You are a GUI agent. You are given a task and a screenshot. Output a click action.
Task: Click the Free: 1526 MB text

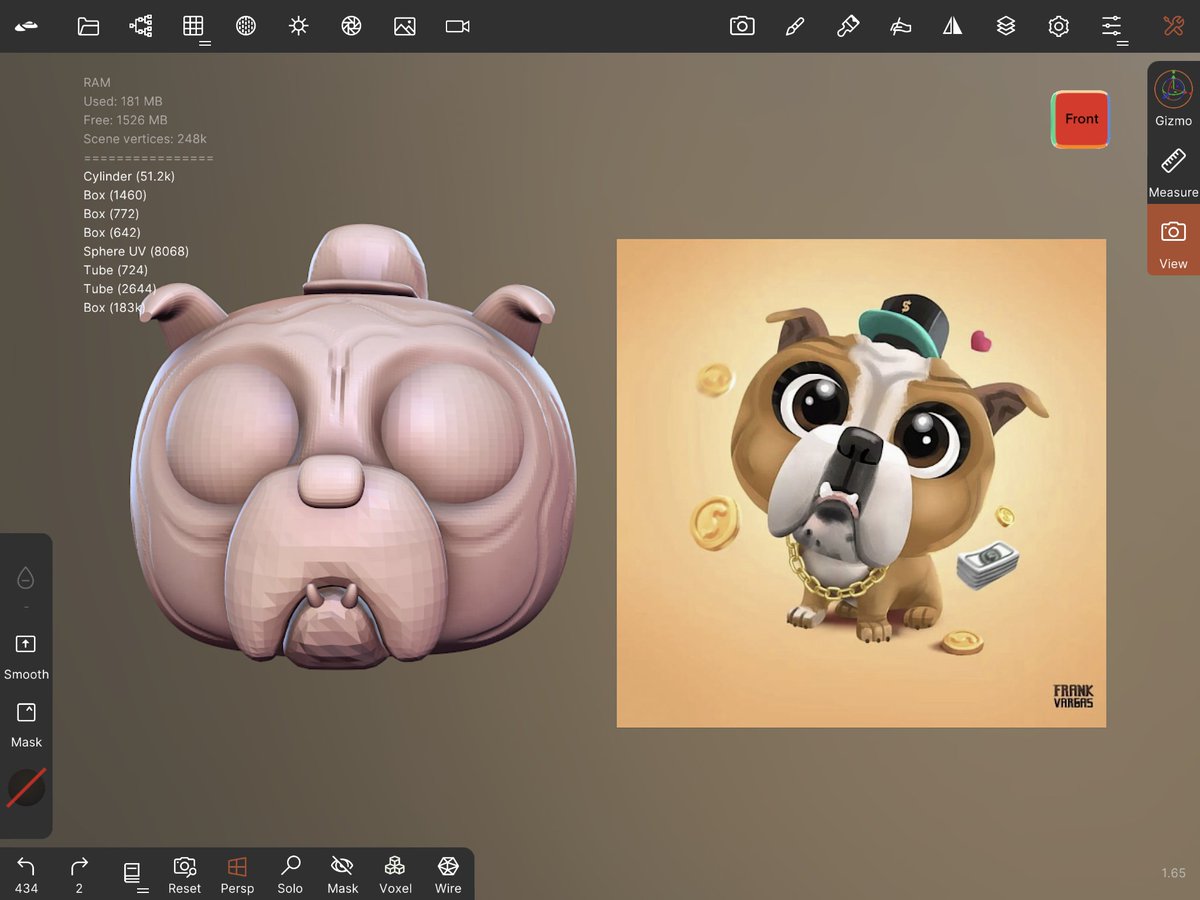click(126, 120)
